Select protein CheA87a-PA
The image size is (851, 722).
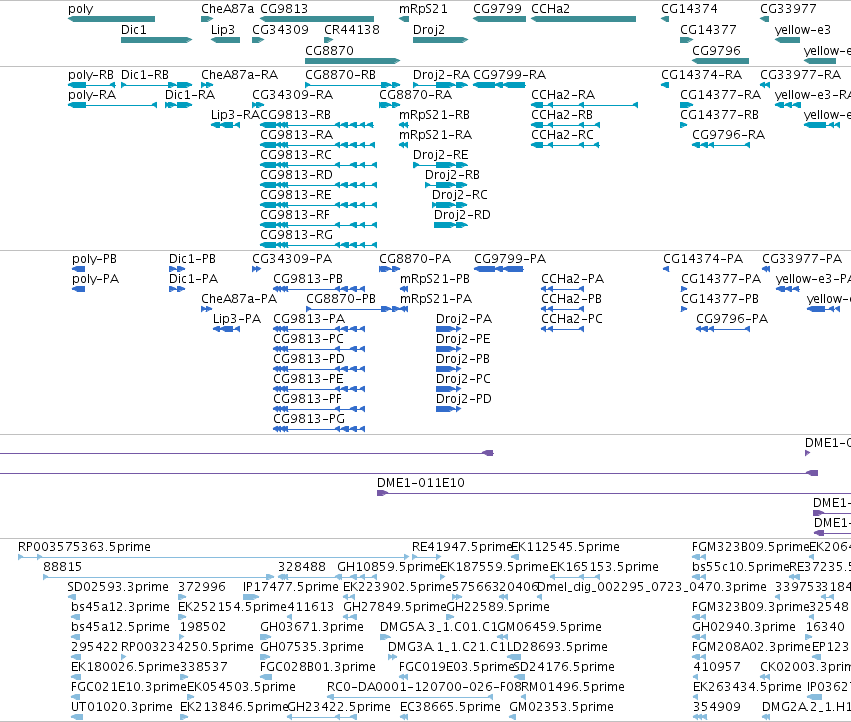pyautogui.click(x=206, y=309)
